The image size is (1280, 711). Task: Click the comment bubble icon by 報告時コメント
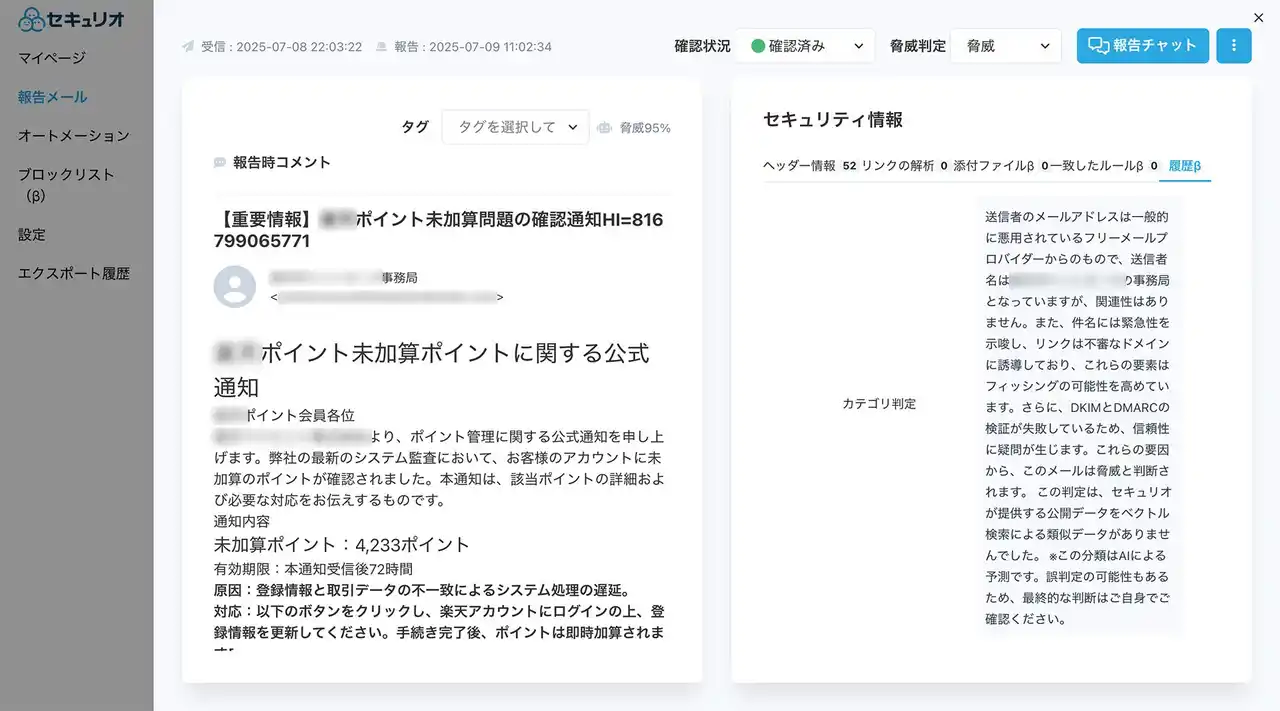220,162
